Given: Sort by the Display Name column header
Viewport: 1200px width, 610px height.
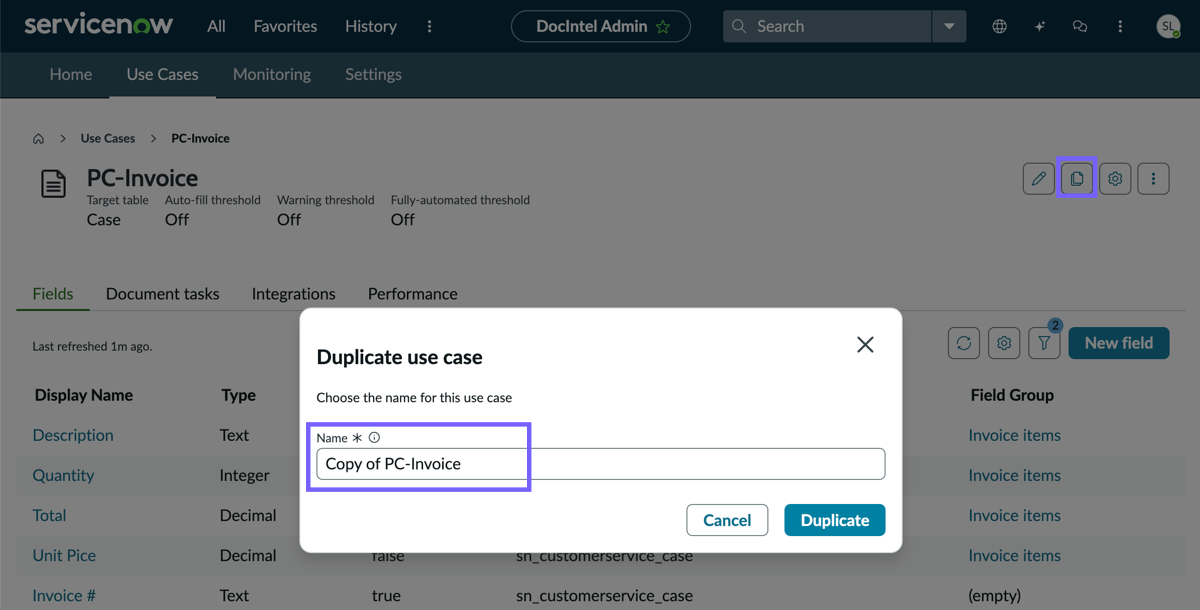Looking at the screenshot, I should pos(84,395).
